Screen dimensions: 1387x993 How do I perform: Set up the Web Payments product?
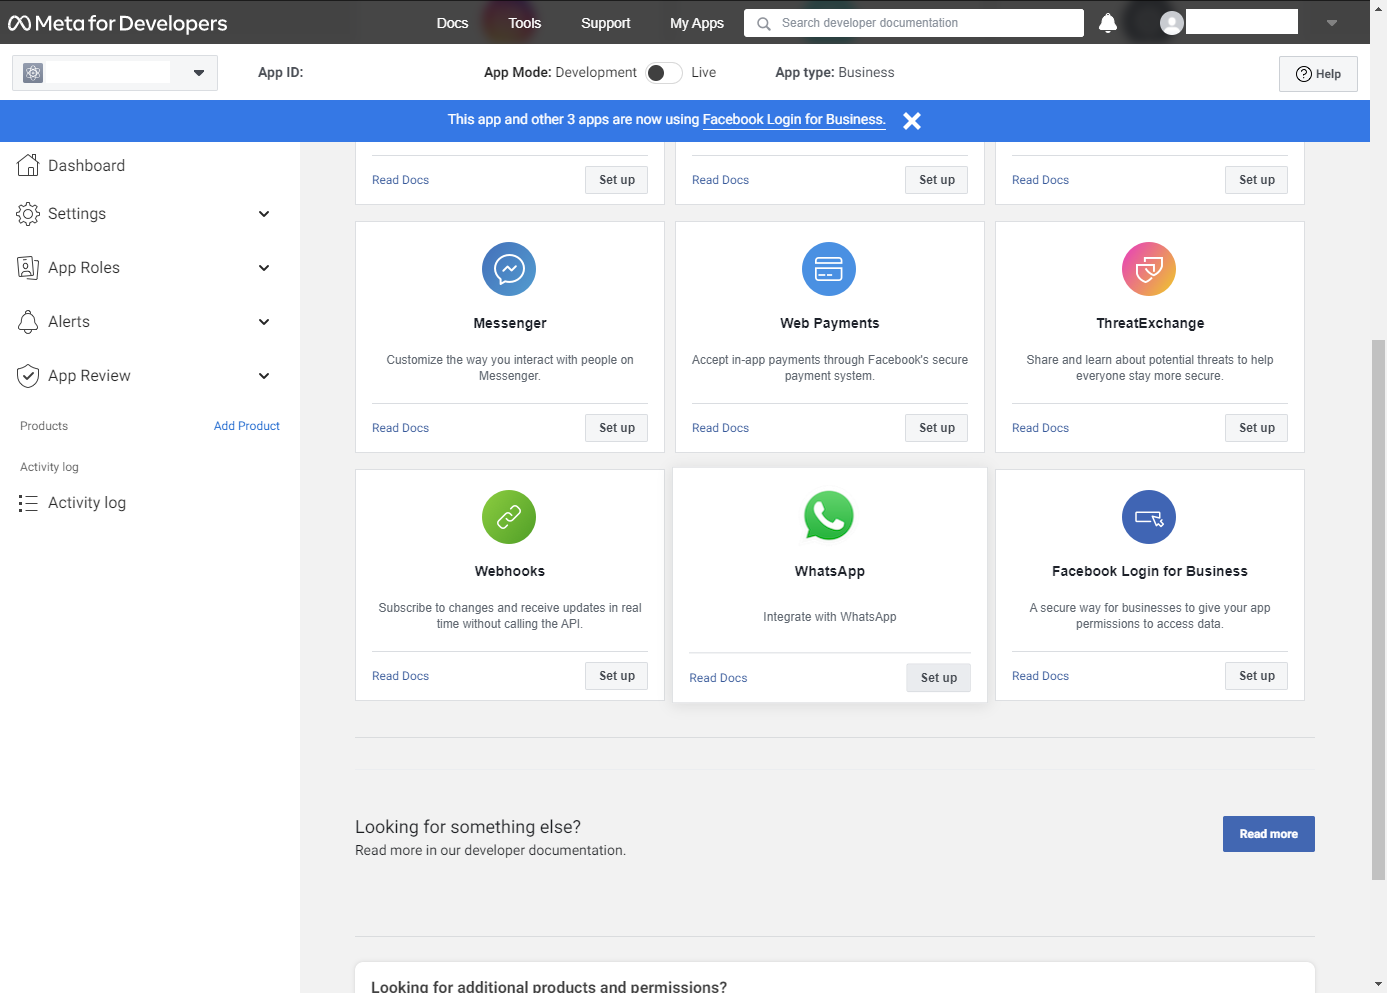[x=937, y=428]
